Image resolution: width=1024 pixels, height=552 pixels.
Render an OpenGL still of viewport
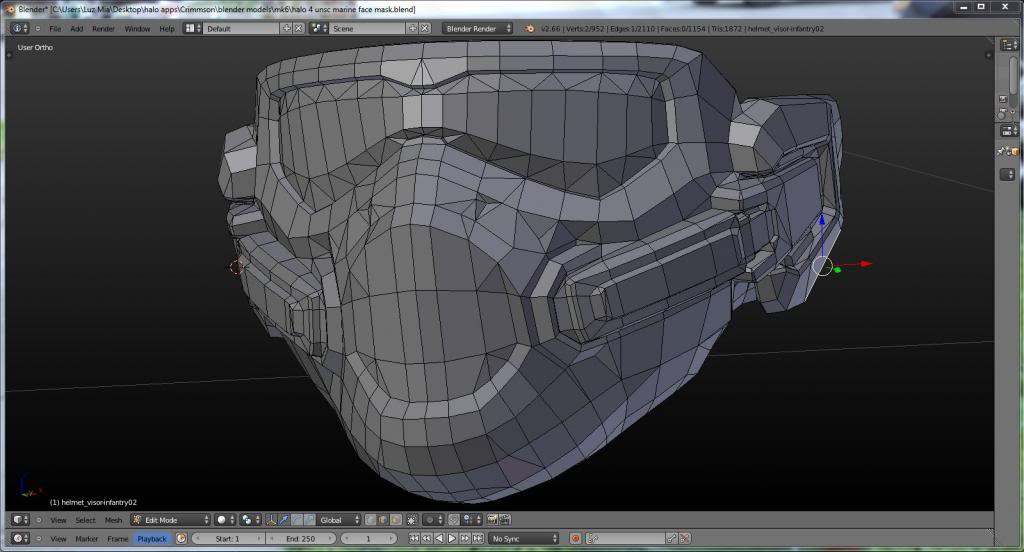[x=492, y=520]
